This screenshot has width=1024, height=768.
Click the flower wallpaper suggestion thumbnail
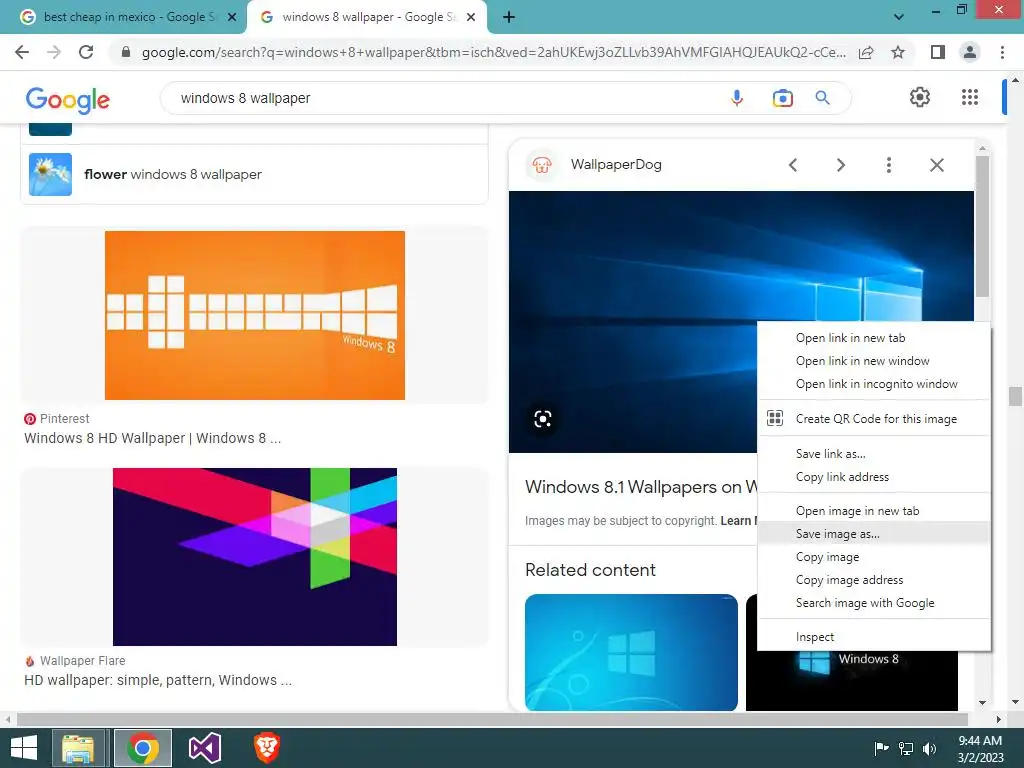point(50,174)
